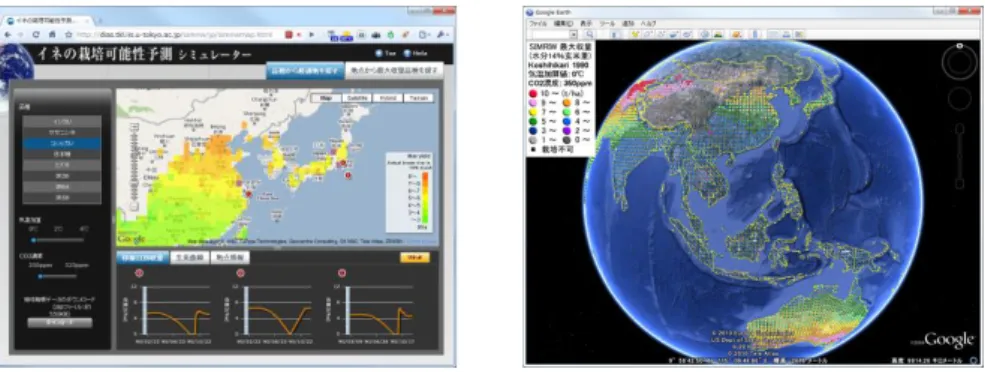Image resolution: width=985 pixels, height=372 pixels.
Task: Reload the rice simulator page
Action: (x=36, y=35)
